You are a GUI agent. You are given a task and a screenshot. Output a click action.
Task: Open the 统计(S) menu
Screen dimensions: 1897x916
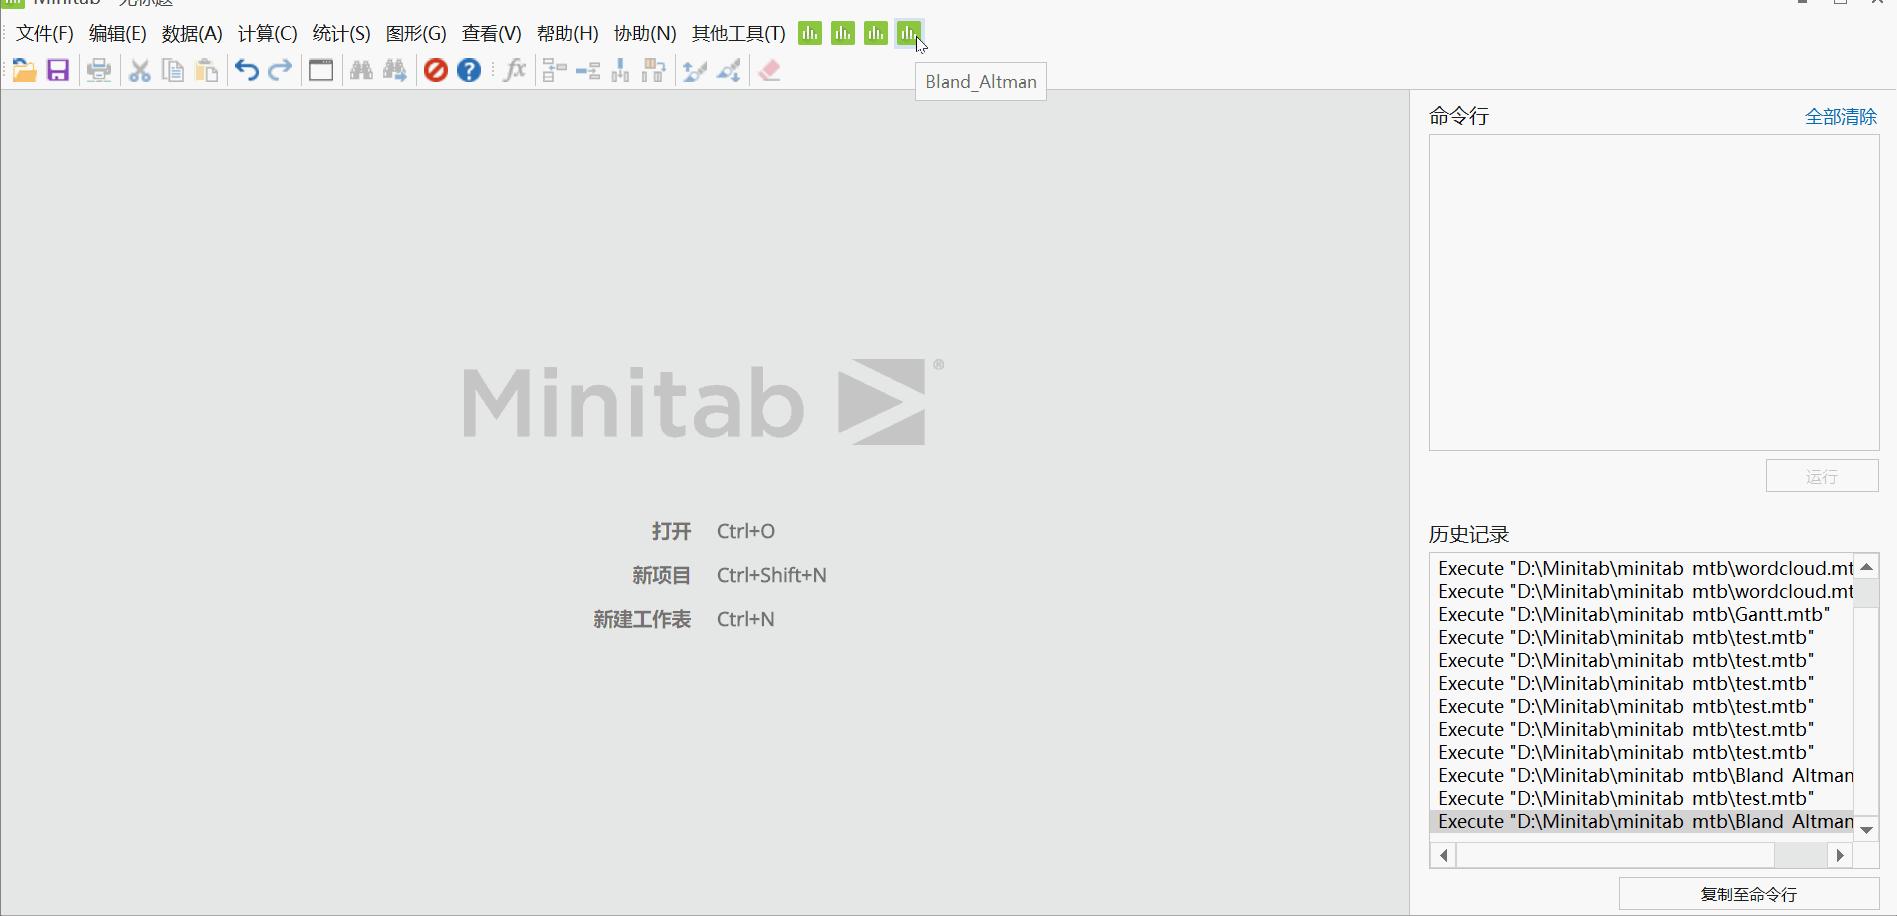pos(340,32)
